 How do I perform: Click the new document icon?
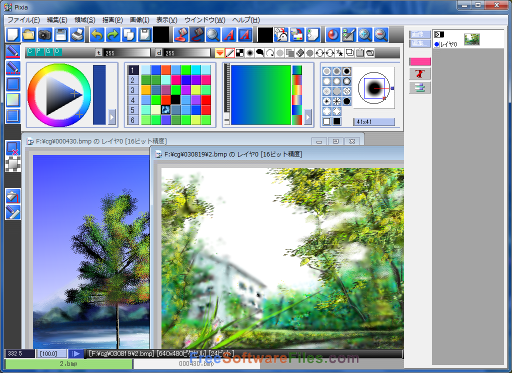13,35
